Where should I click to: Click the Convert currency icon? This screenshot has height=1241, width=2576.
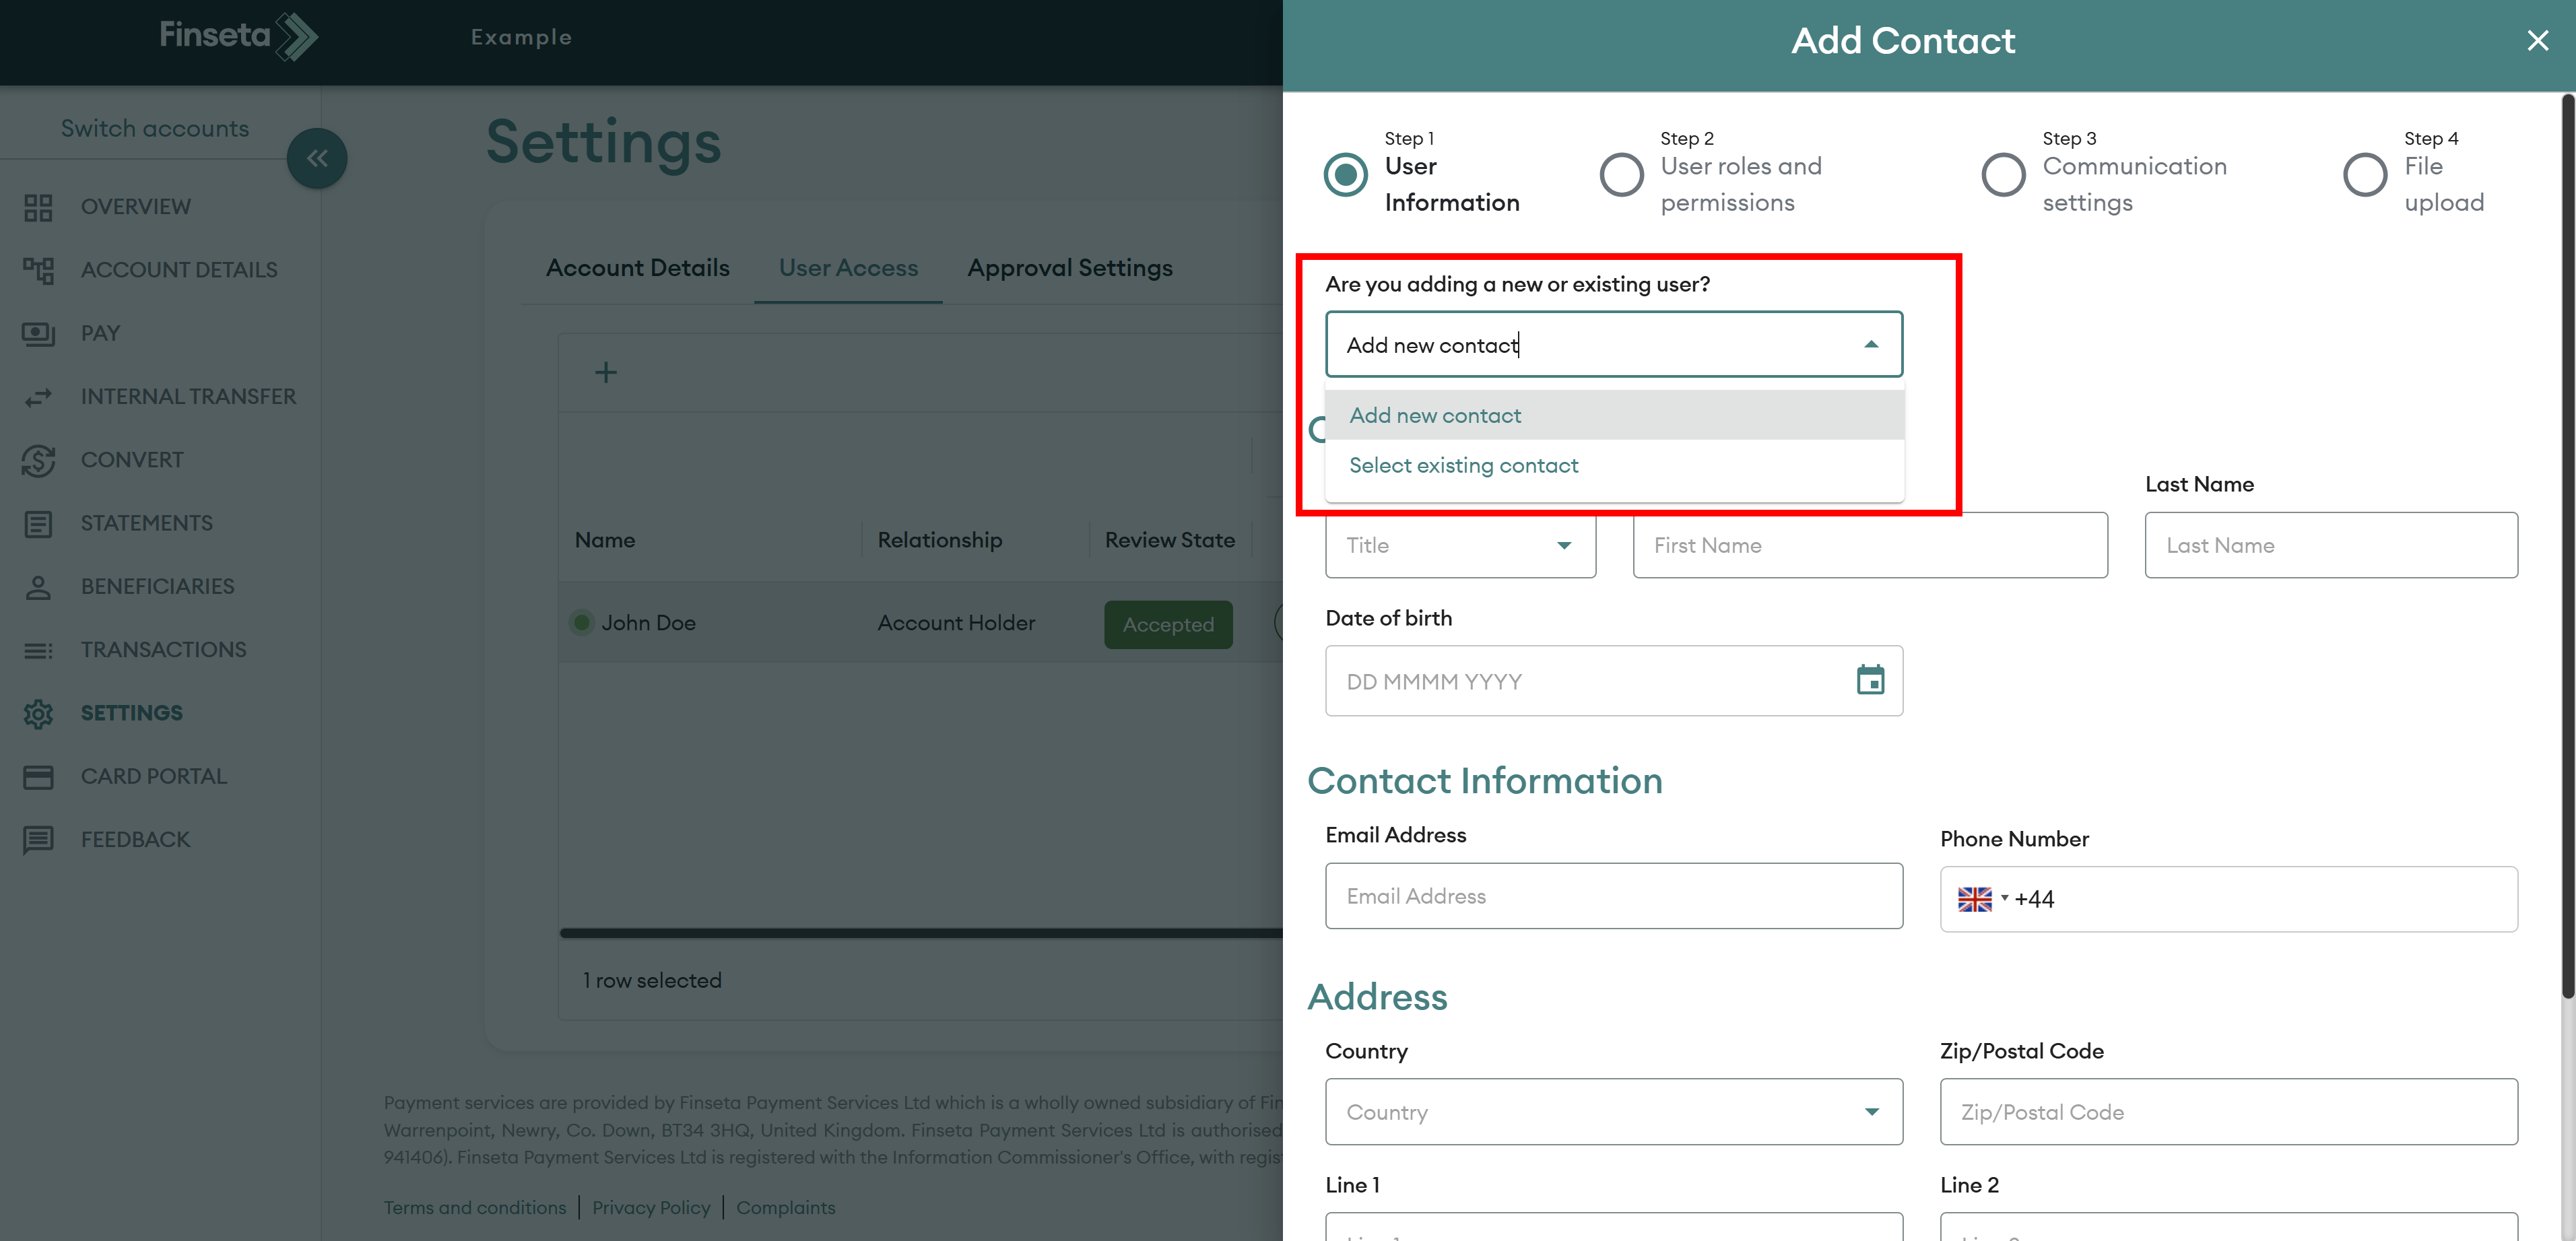click(x=38, y=460)
